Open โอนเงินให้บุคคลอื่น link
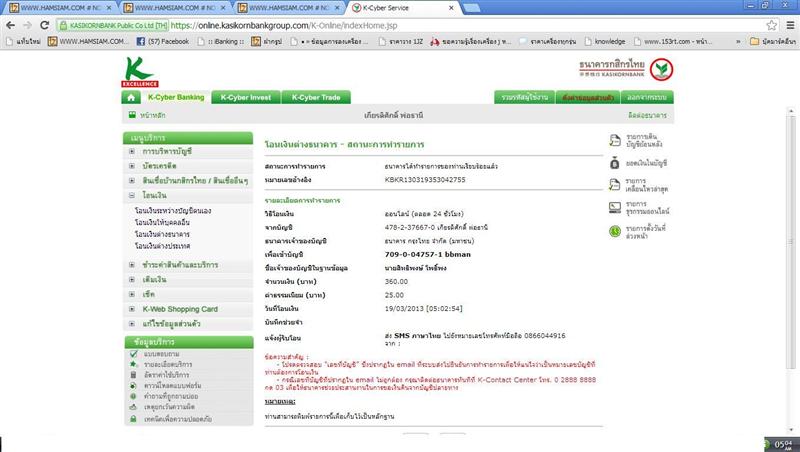 coord(162,222)
